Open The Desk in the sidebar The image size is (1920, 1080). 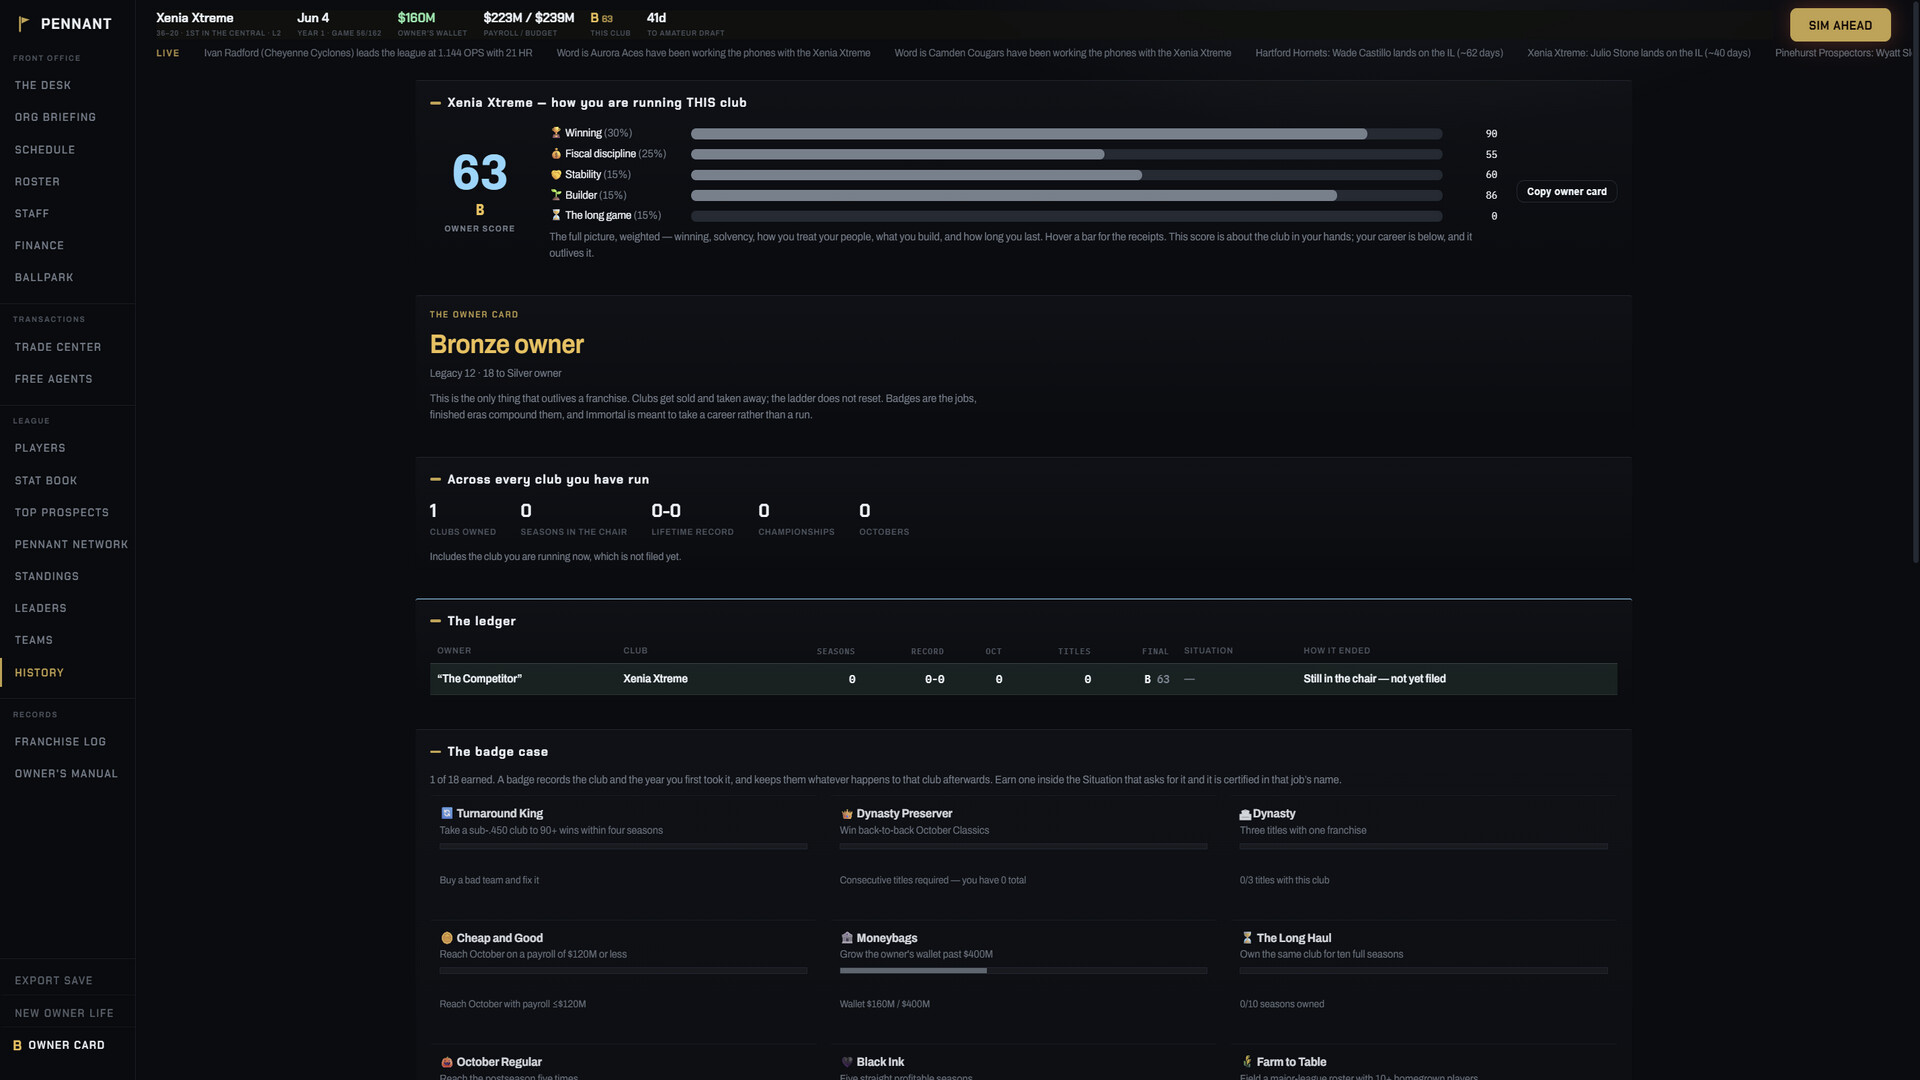(x=67, y=86)
